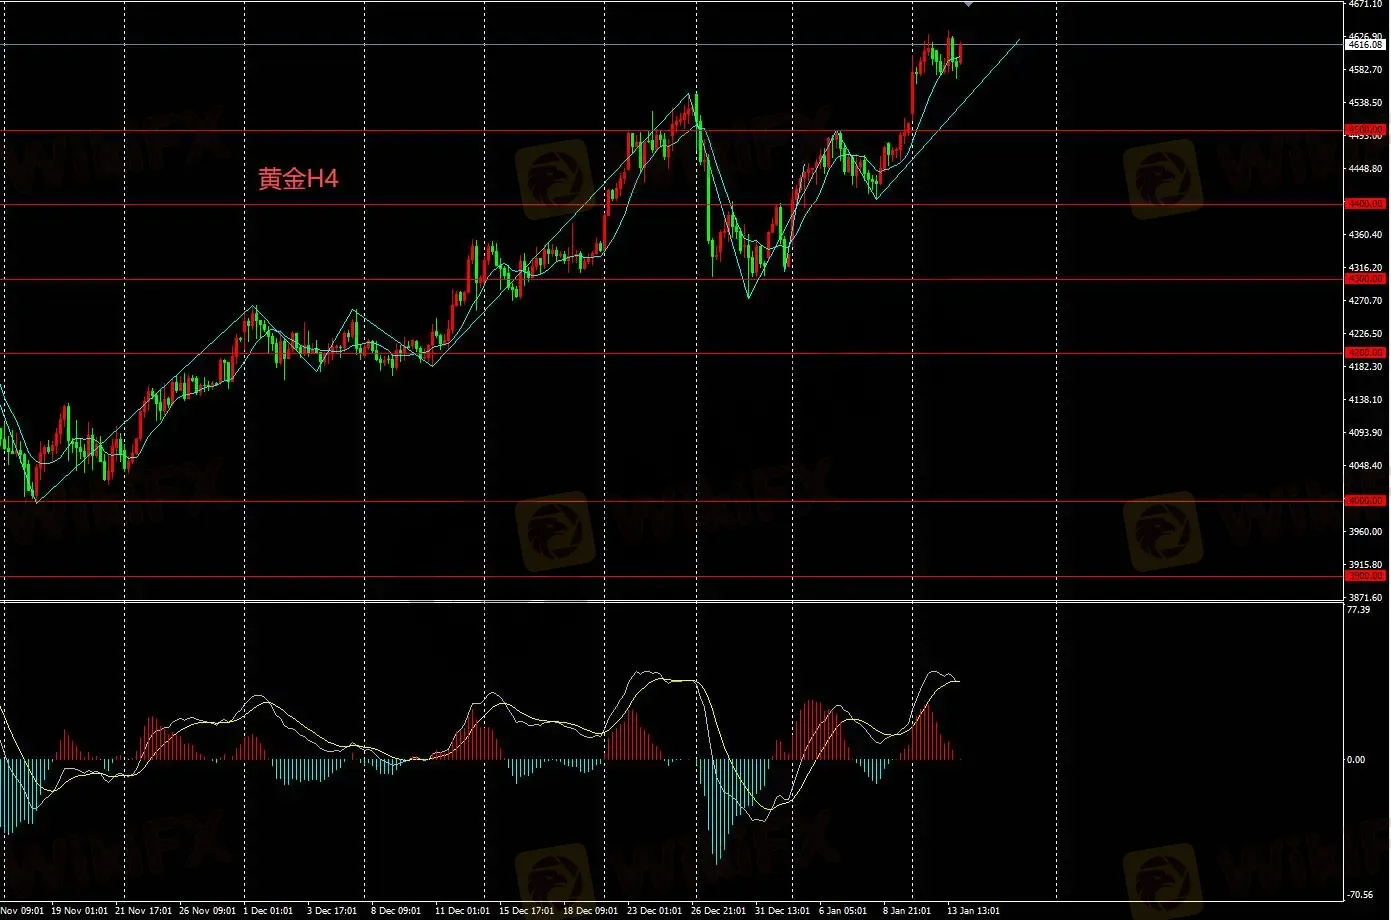Screen dimensions: 1391x920
Task: Click the 15 Dec 17:01 time label
Action: tap(525, 912)
